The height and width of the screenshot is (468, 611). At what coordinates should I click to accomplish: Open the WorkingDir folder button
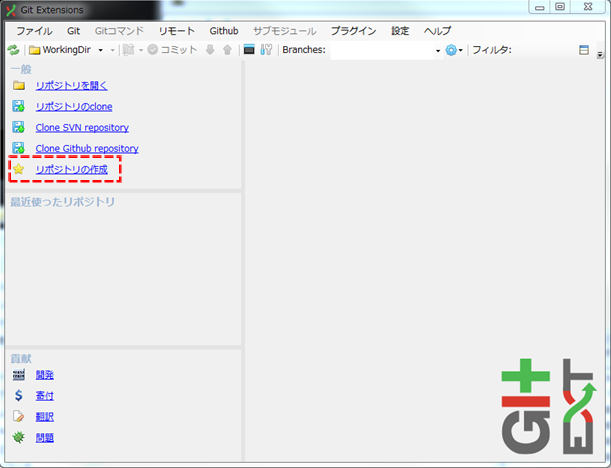coord(60,50)
